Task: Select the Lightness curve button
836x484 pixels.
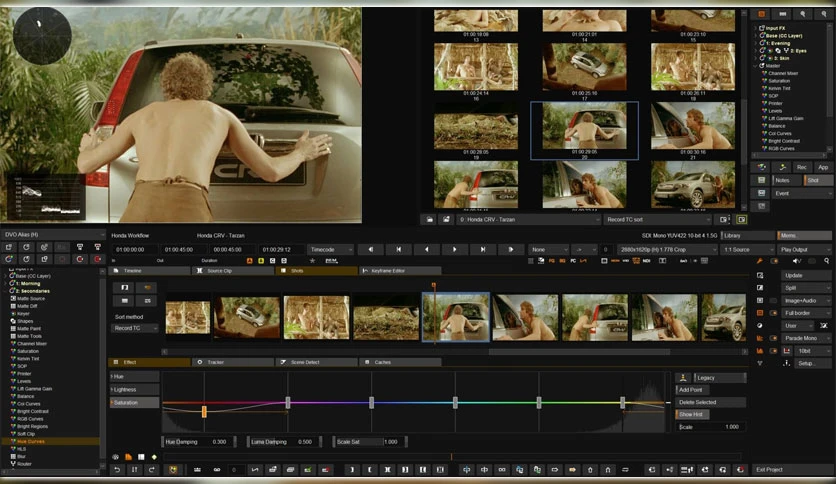Action: click(134, 389)
